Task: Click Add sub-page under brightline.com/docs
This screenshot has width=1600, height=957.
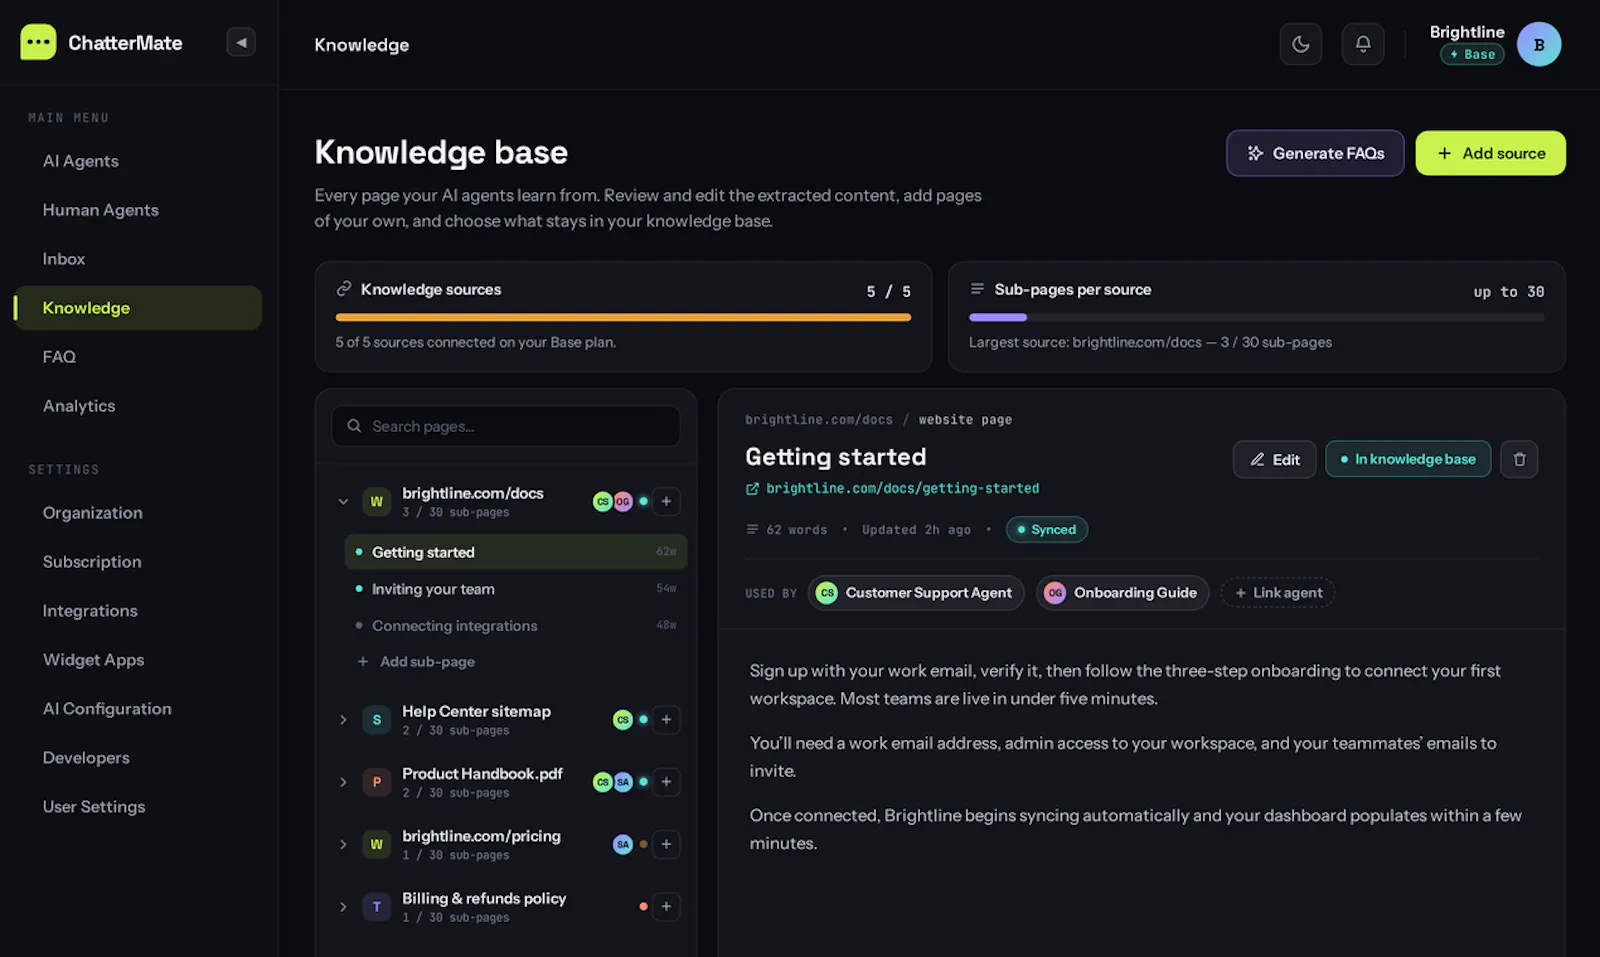Action: click(x=417, y=662)
